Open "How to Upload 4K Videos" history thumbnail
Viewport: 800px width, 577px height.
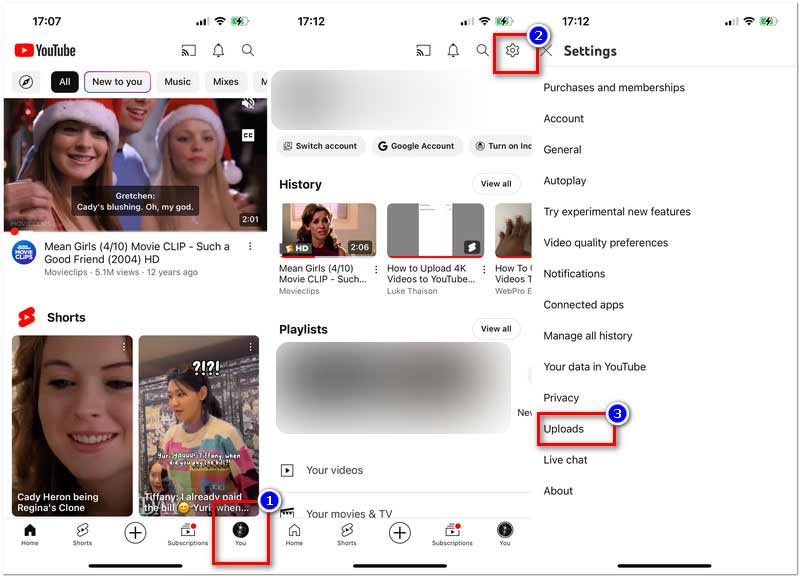[435, 230]
